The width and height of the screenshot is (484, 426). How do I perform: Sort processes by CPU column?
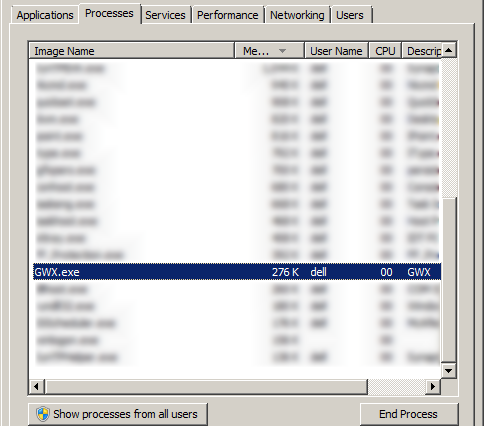[x=385, y=51]
